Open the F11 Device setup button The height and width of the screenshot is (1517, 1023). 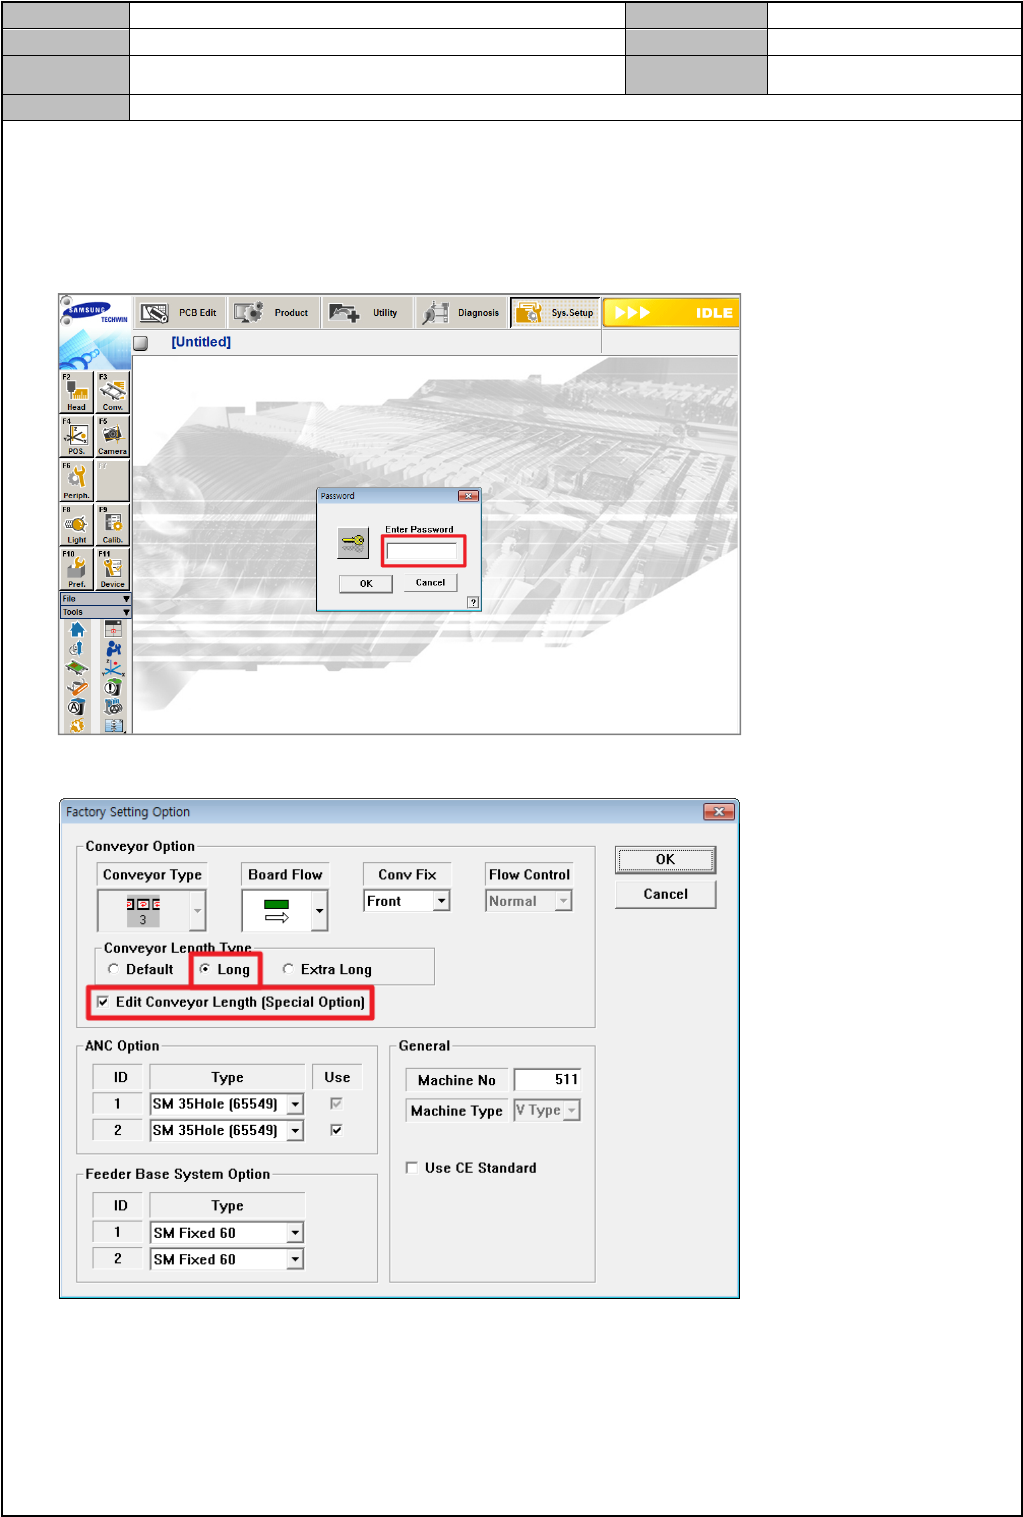(113, 568)
